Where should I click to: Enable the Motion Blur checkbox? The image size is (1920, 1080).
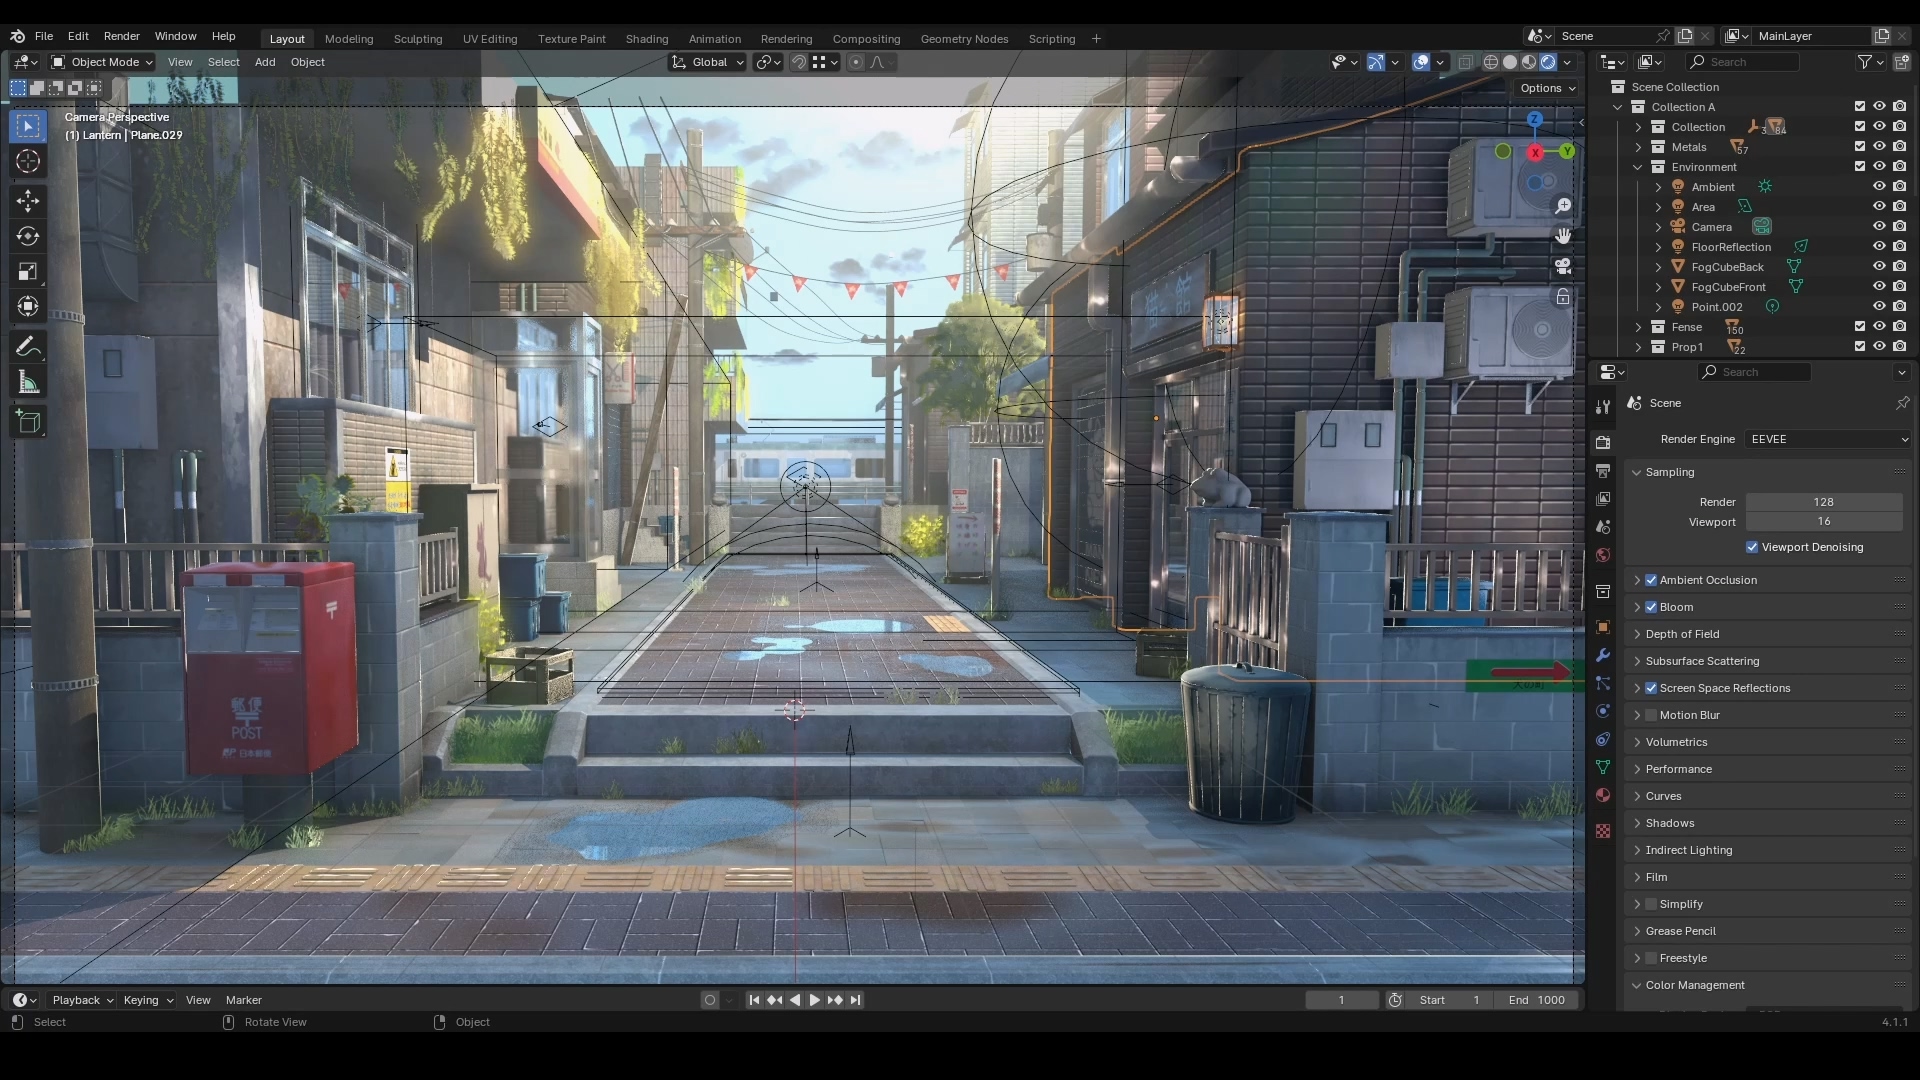[x=1651, y=715]
